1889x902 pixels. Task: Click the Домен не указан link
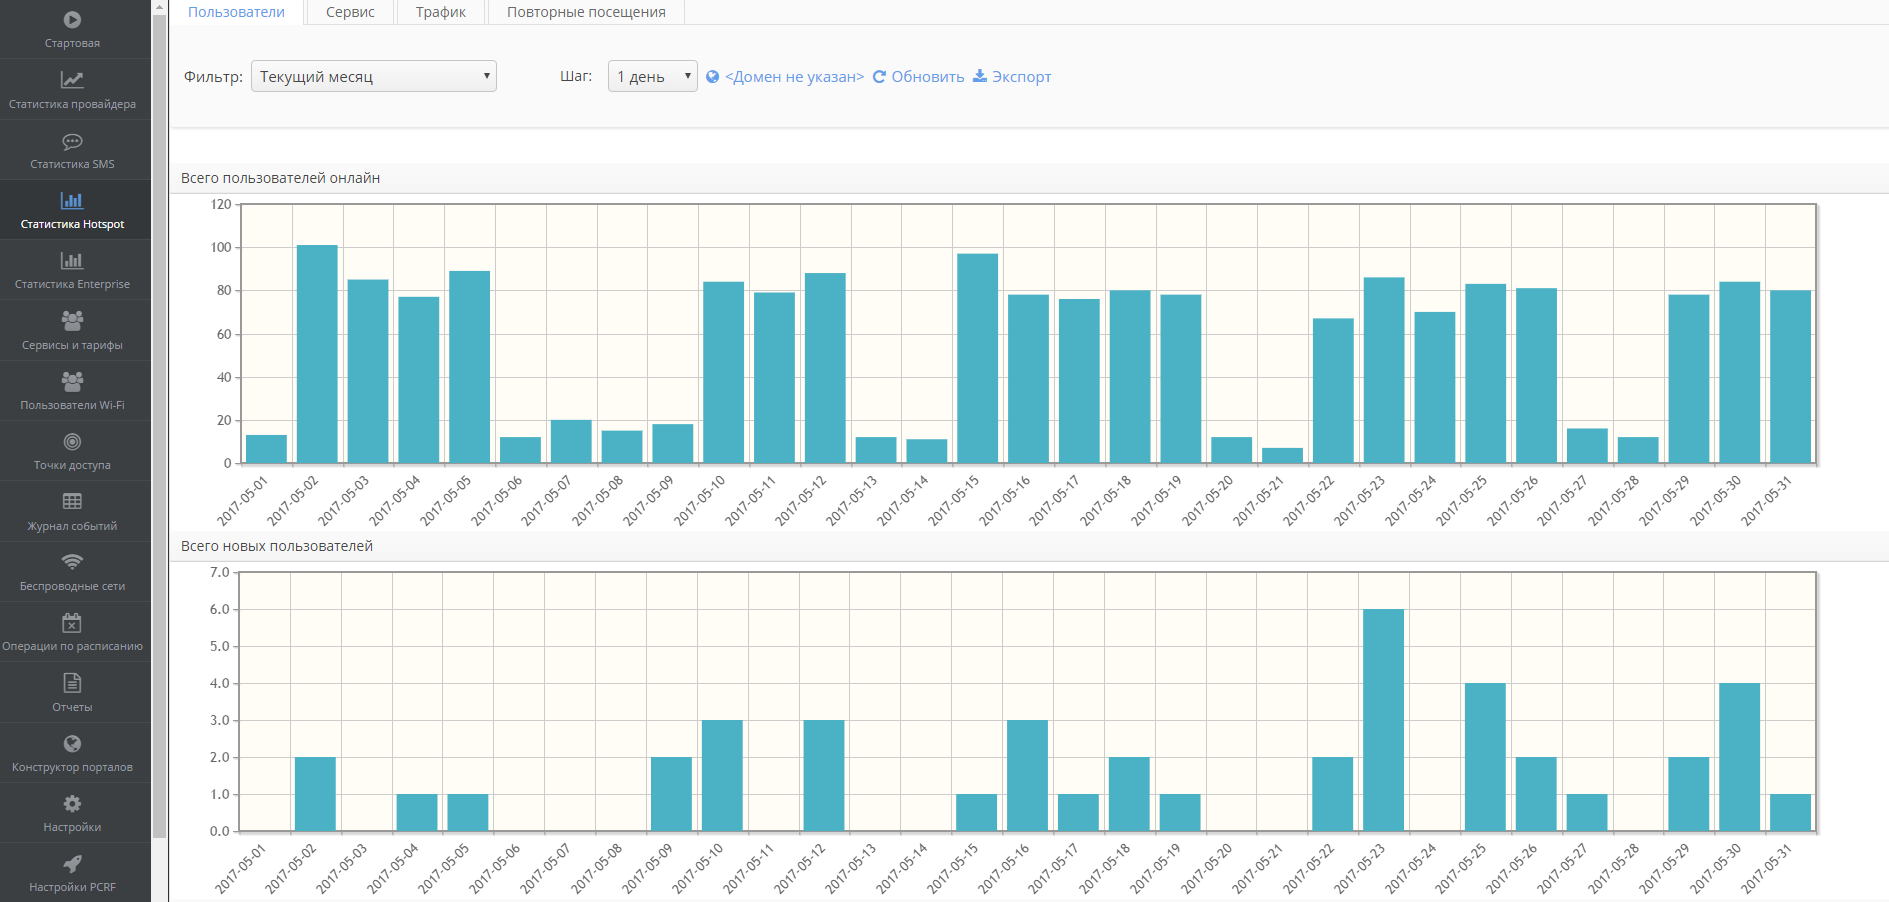tap(794, 77)
